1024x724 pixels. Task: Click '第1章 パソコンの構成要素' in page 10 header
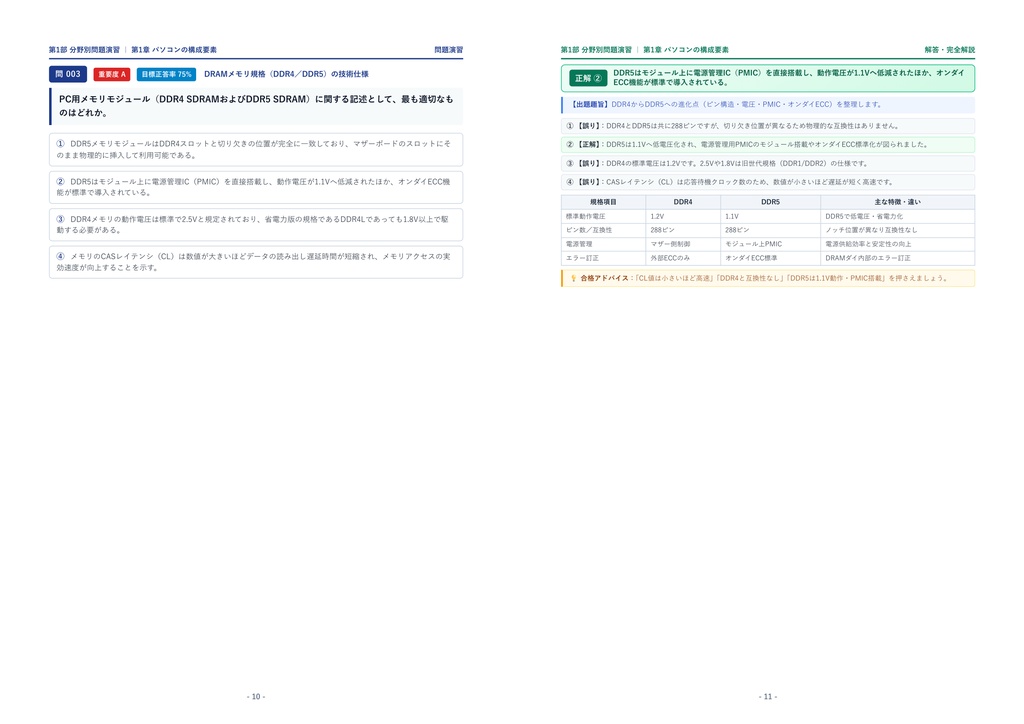tap(174, 50)
